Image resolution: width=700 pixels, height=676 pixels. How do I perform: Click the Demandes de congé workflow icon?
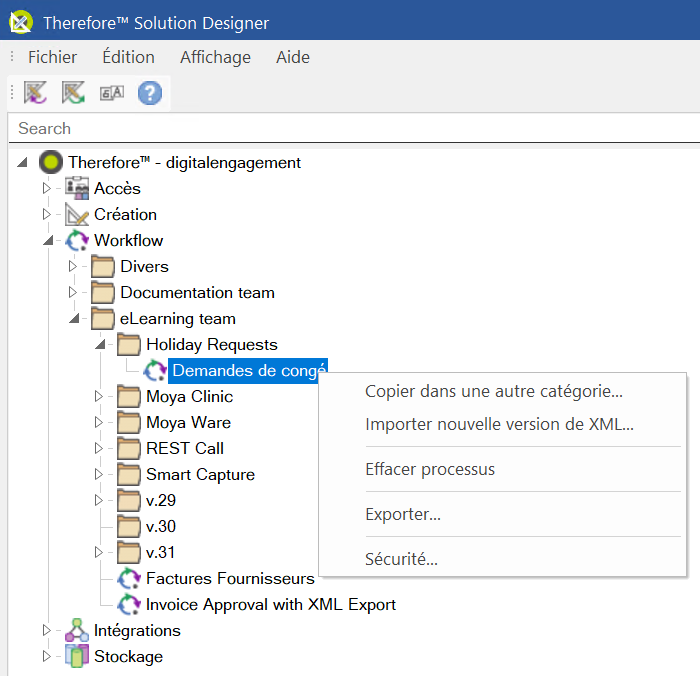pos(155,370)
